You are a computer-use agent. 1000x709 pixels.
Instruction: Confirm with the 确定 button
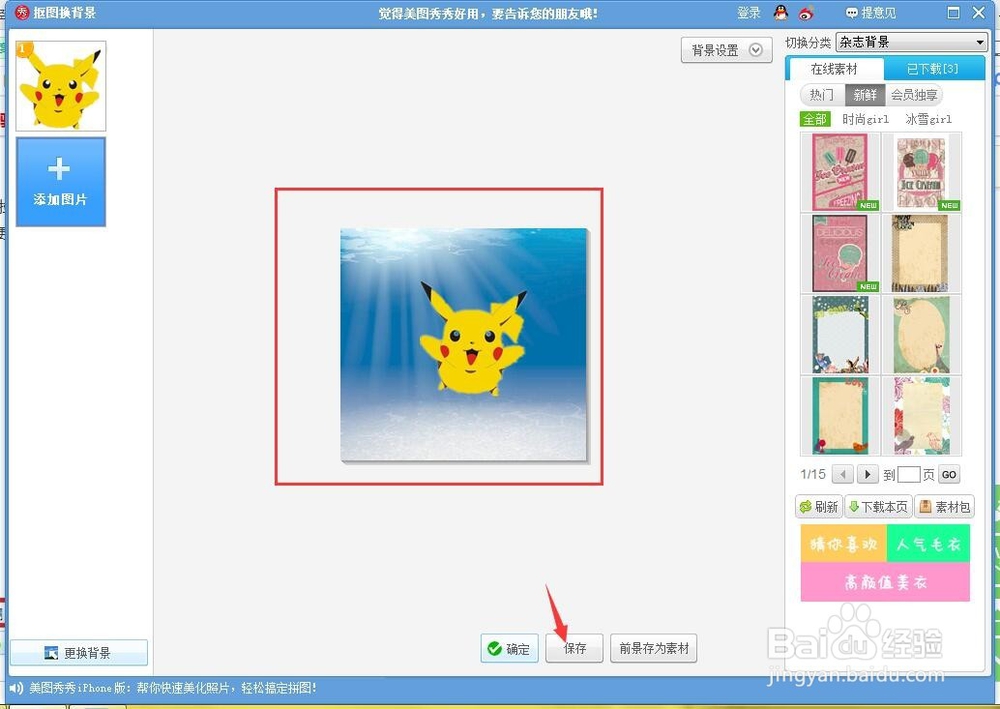[510, 648]
